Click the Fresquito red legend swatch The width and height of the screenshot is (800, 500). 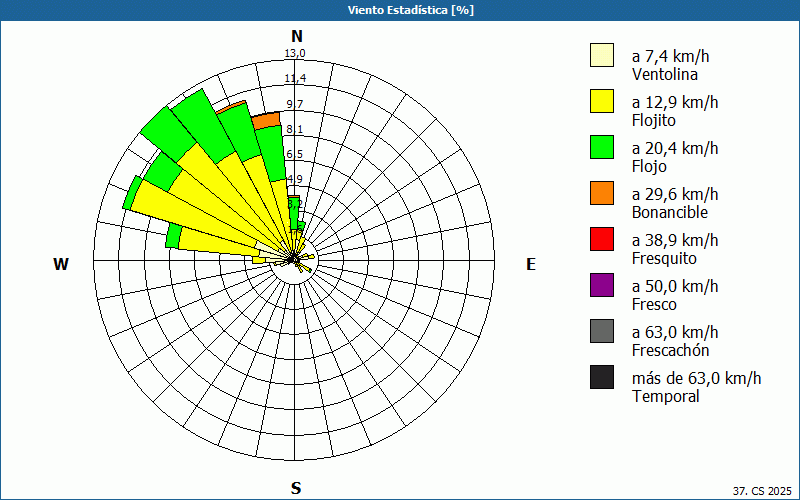pos(602,239)
